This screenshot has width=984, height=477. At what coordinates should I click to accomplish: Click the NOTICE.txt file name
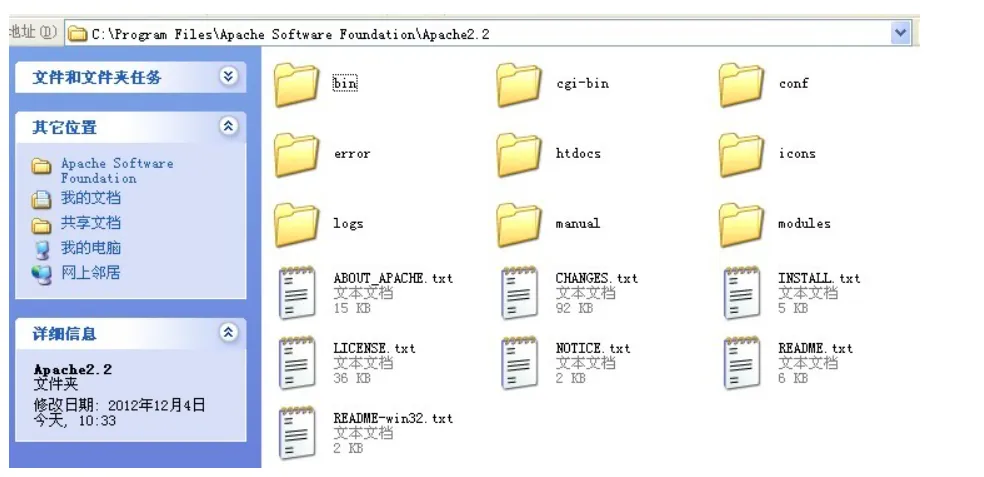click(x=593, y=348)
